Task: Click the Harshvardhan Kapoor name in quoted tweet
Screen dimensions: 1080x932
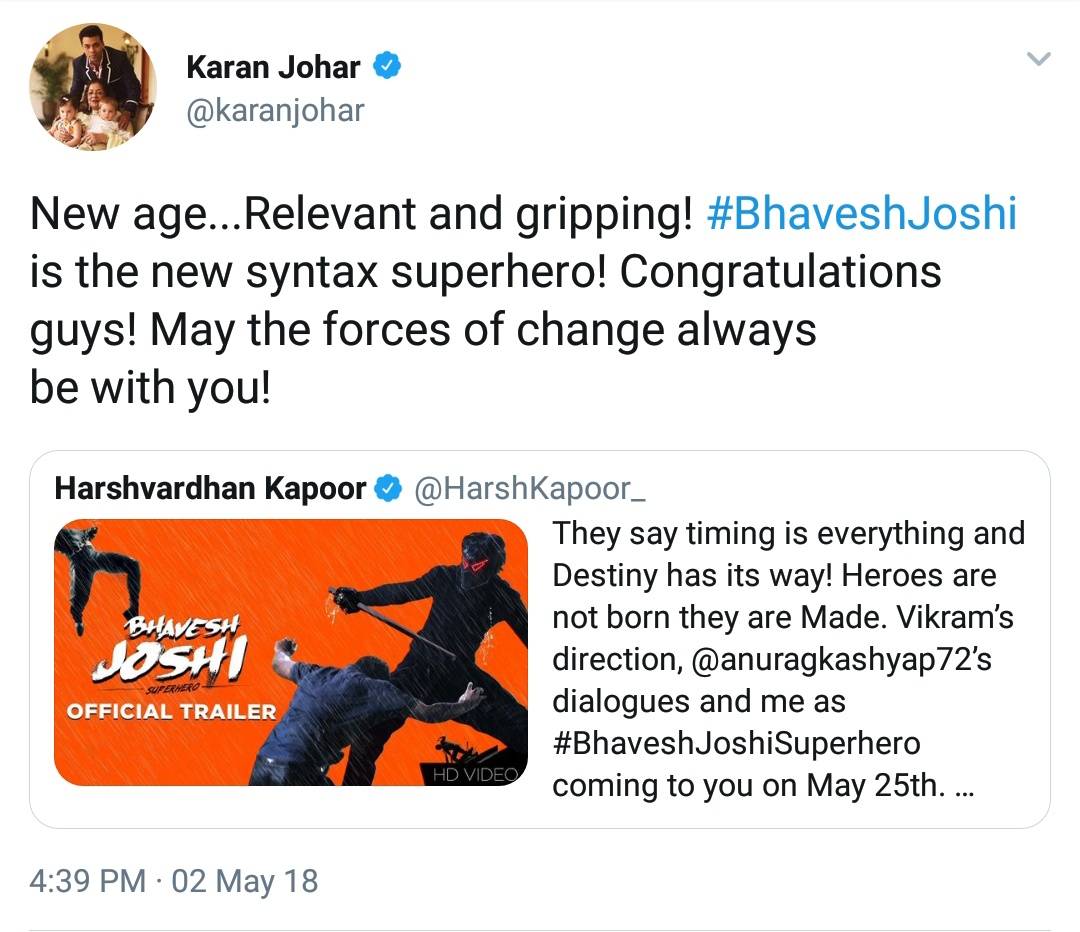Action: click(210, 488)
